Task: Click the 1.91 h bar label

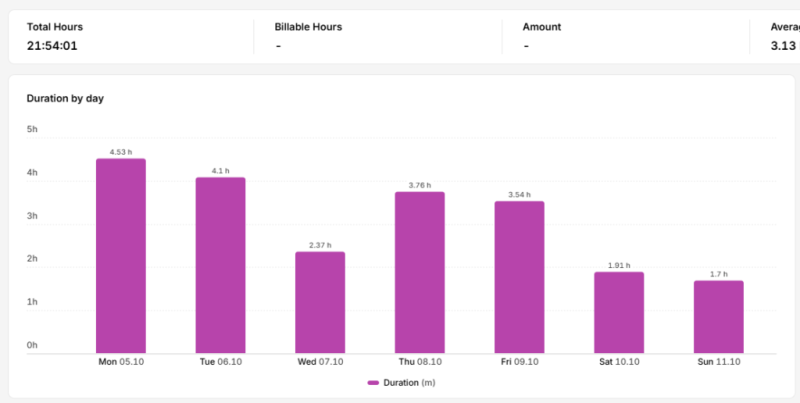Action: (x=619, y=265)
